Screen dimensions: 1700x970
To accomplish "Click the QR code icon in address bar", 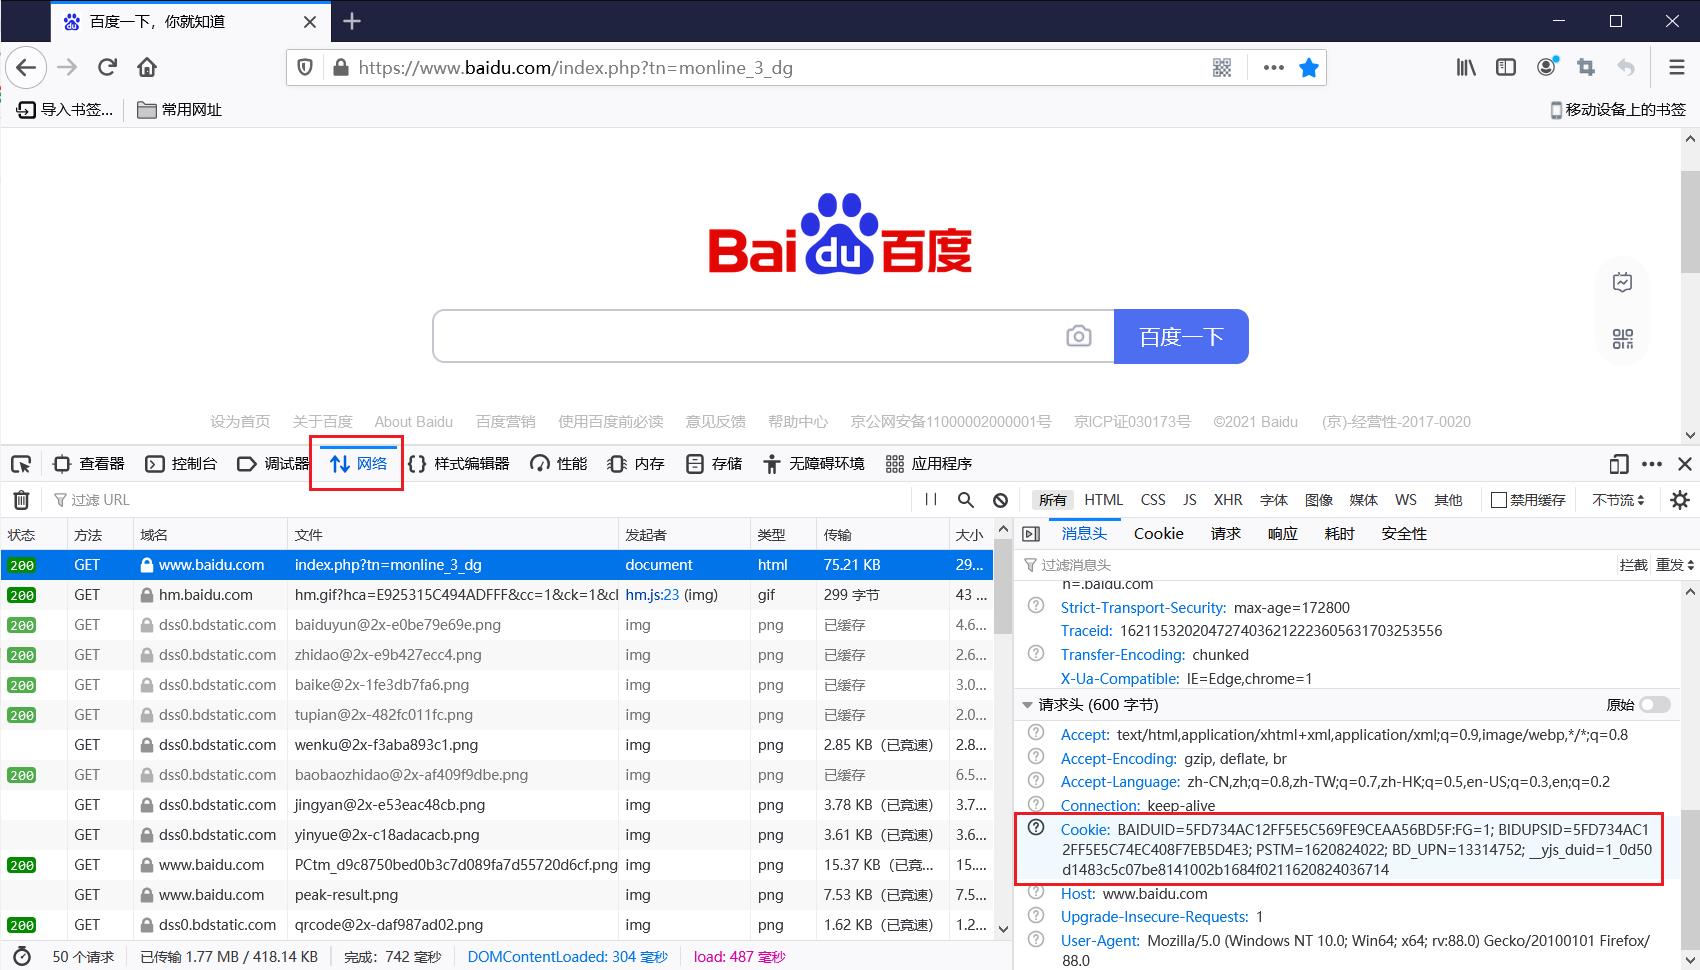I will pos(1222,68).
